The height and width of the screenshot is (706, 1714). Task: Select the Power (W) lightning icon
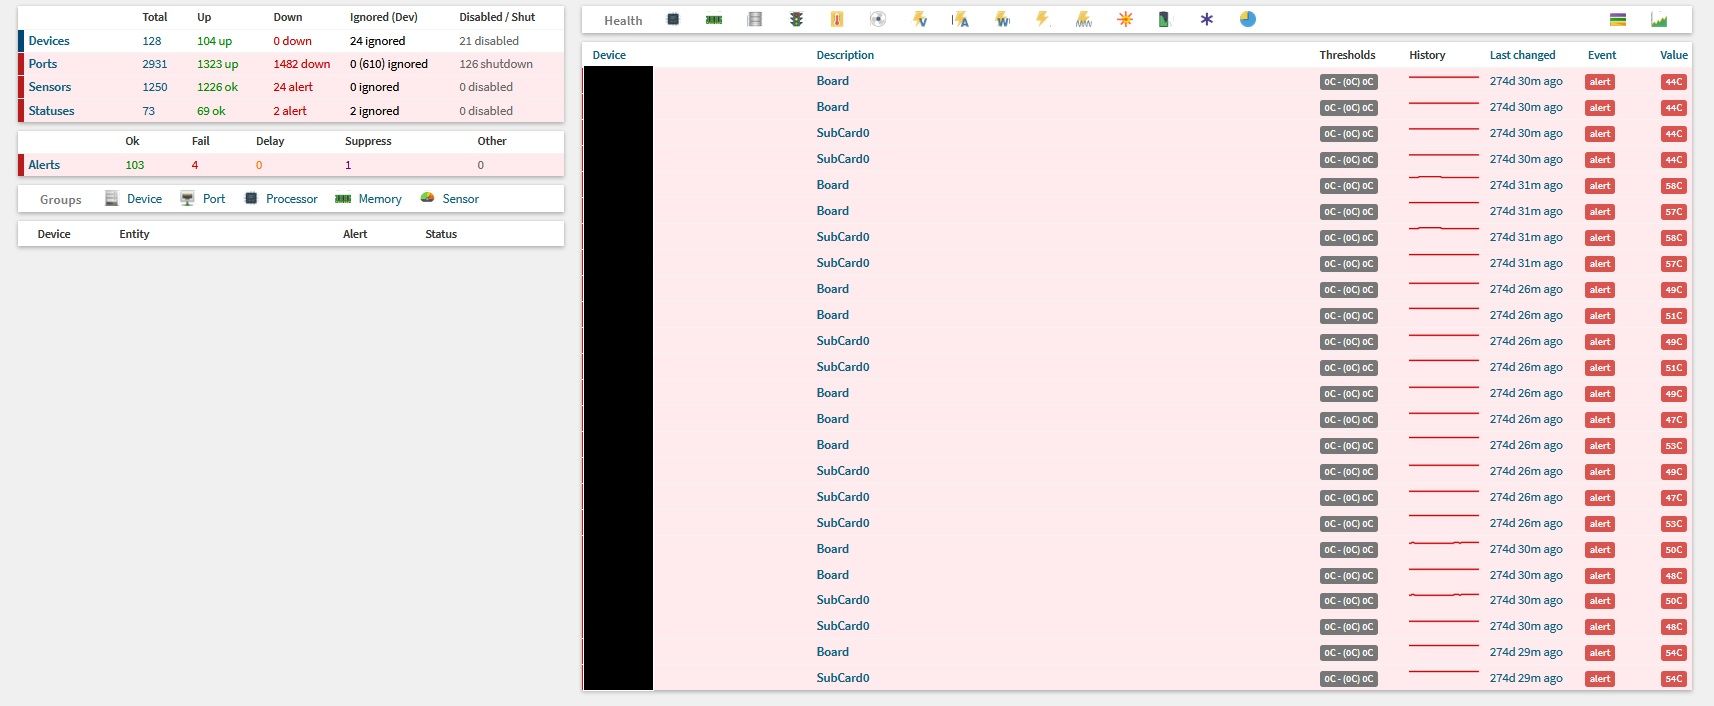1002,19
